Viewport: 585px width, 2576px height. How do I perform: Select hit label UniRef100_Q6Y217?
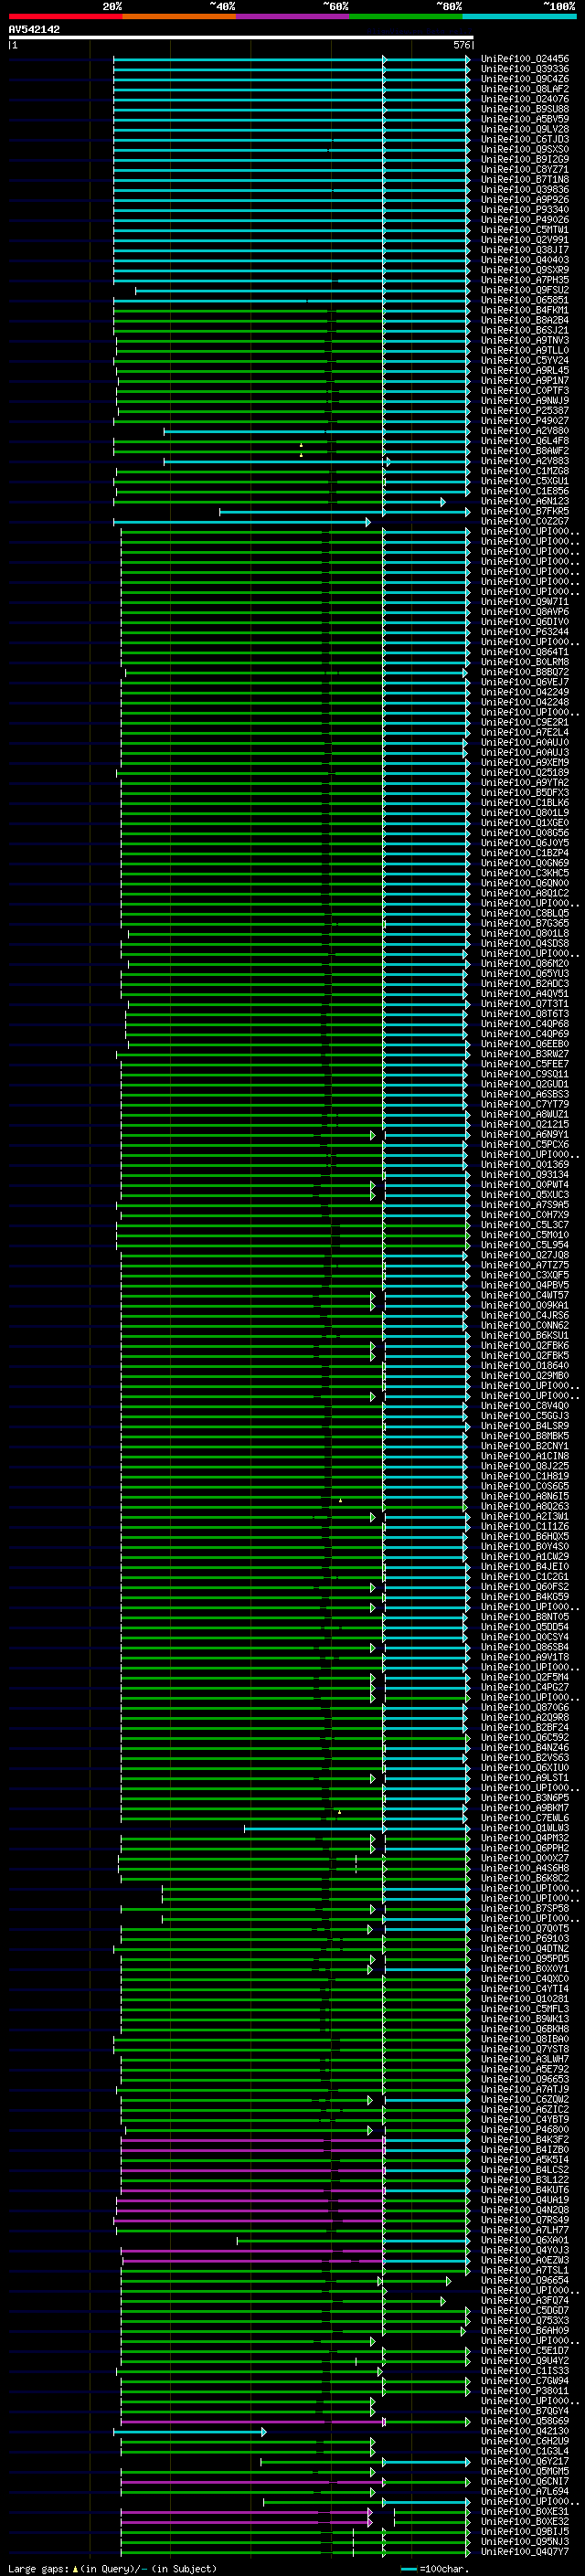[x=525, y=2461]
